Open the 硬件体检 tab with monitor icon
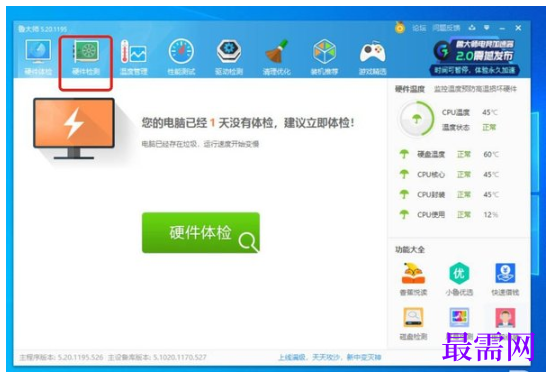Screen dimensions: 554x378 point(38,58)
